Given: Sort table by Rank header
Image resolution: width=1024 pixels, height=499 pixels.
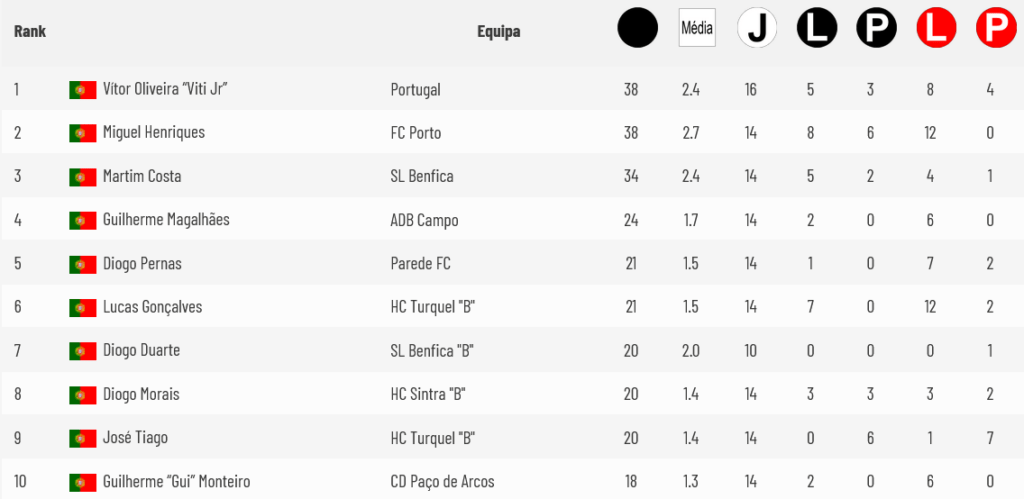Looking at the screenshot, I should coord(30,31).
